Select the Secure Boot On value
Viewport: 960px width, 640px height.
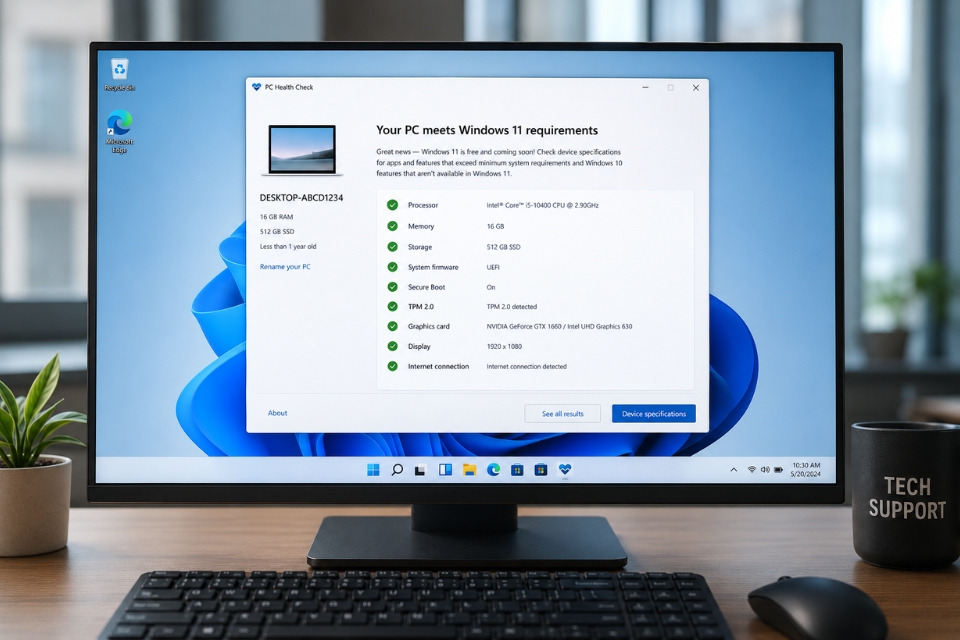[x=491, y=287]
